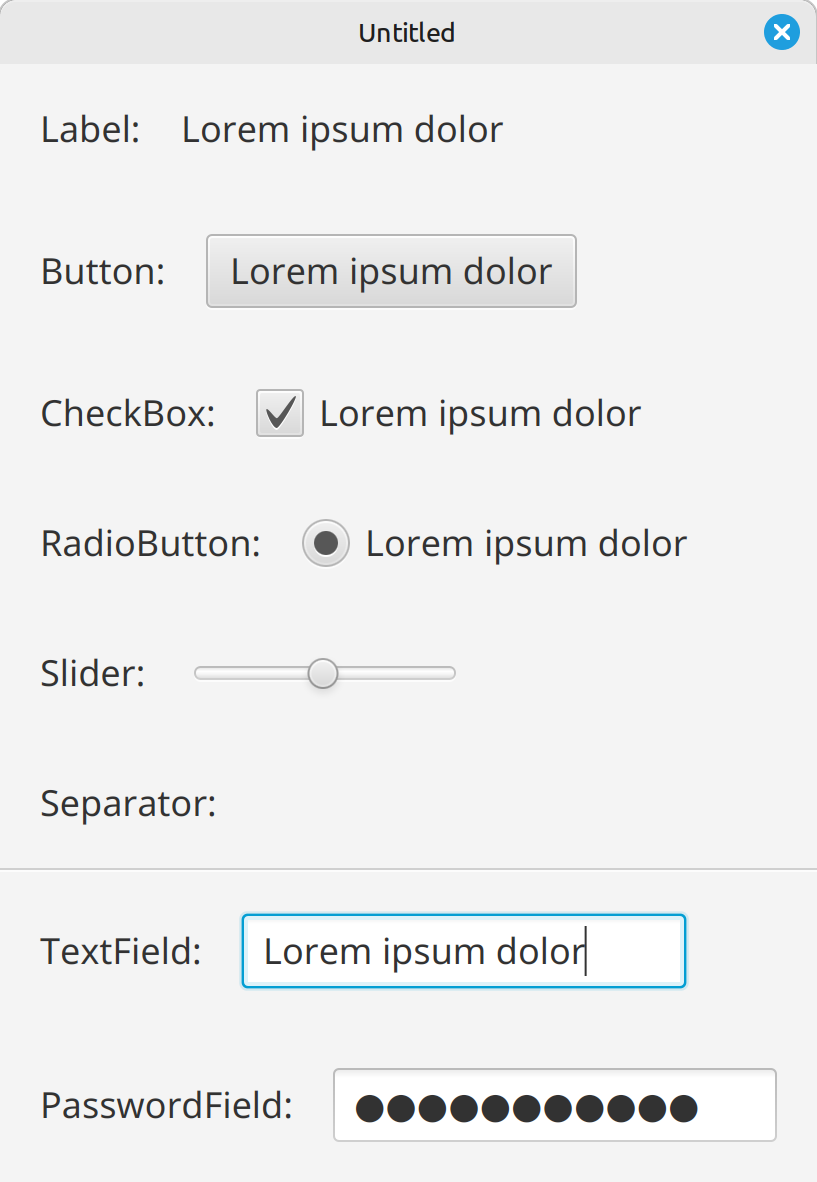Click the "Separator:" caption
817x1182 pixels.
tap(128, 804)
